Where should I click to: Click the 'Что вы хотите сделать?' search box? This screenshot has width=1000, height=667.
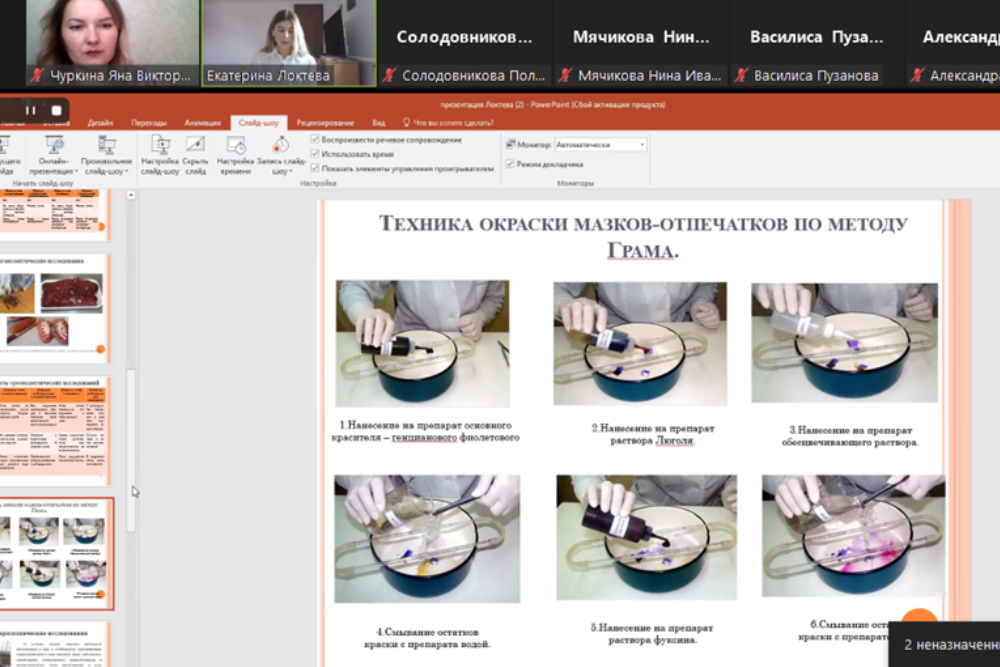click(x=460, y=123)
